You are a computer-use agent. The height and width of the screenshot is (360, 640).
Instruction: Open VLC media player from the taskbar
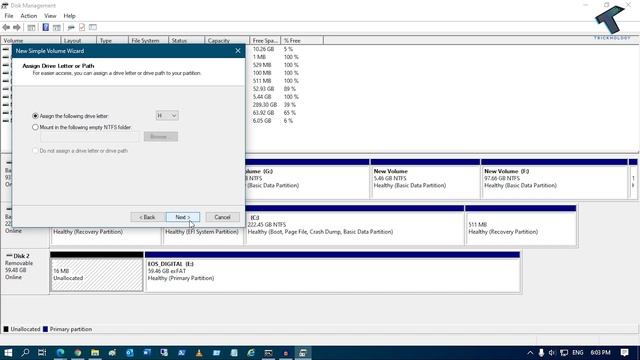[199, 353]
